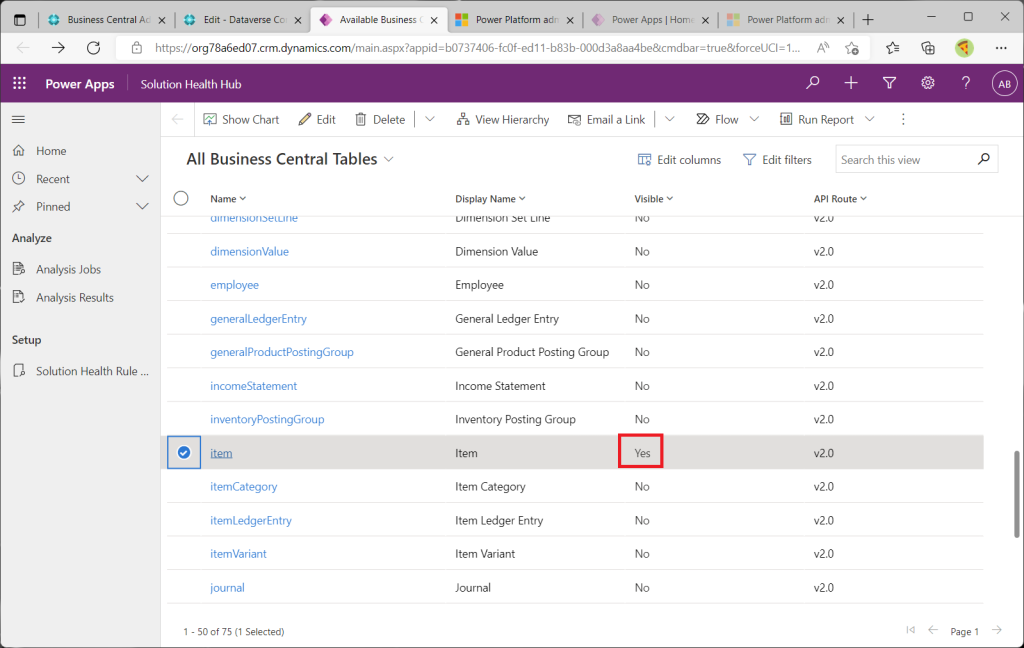Screen dimensions: 1024x648
Task: Click Delete in the command bar
Action: point(380,120)
